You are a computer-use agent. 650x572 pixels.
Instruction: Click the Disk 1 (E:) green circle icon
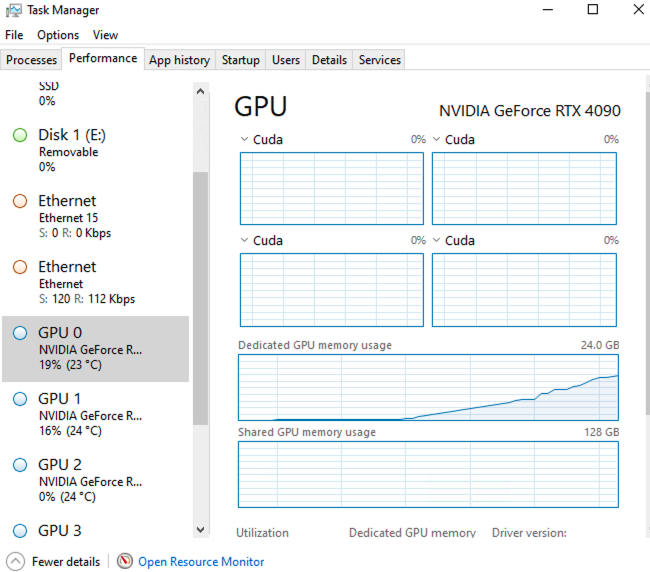pos(20,135)
